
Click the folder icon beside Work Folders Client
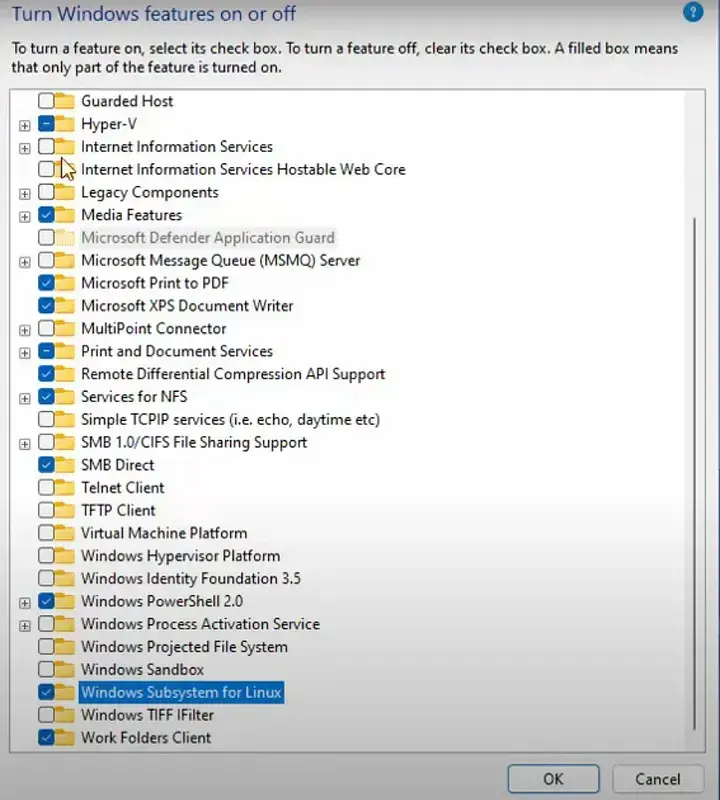[65, 737]
